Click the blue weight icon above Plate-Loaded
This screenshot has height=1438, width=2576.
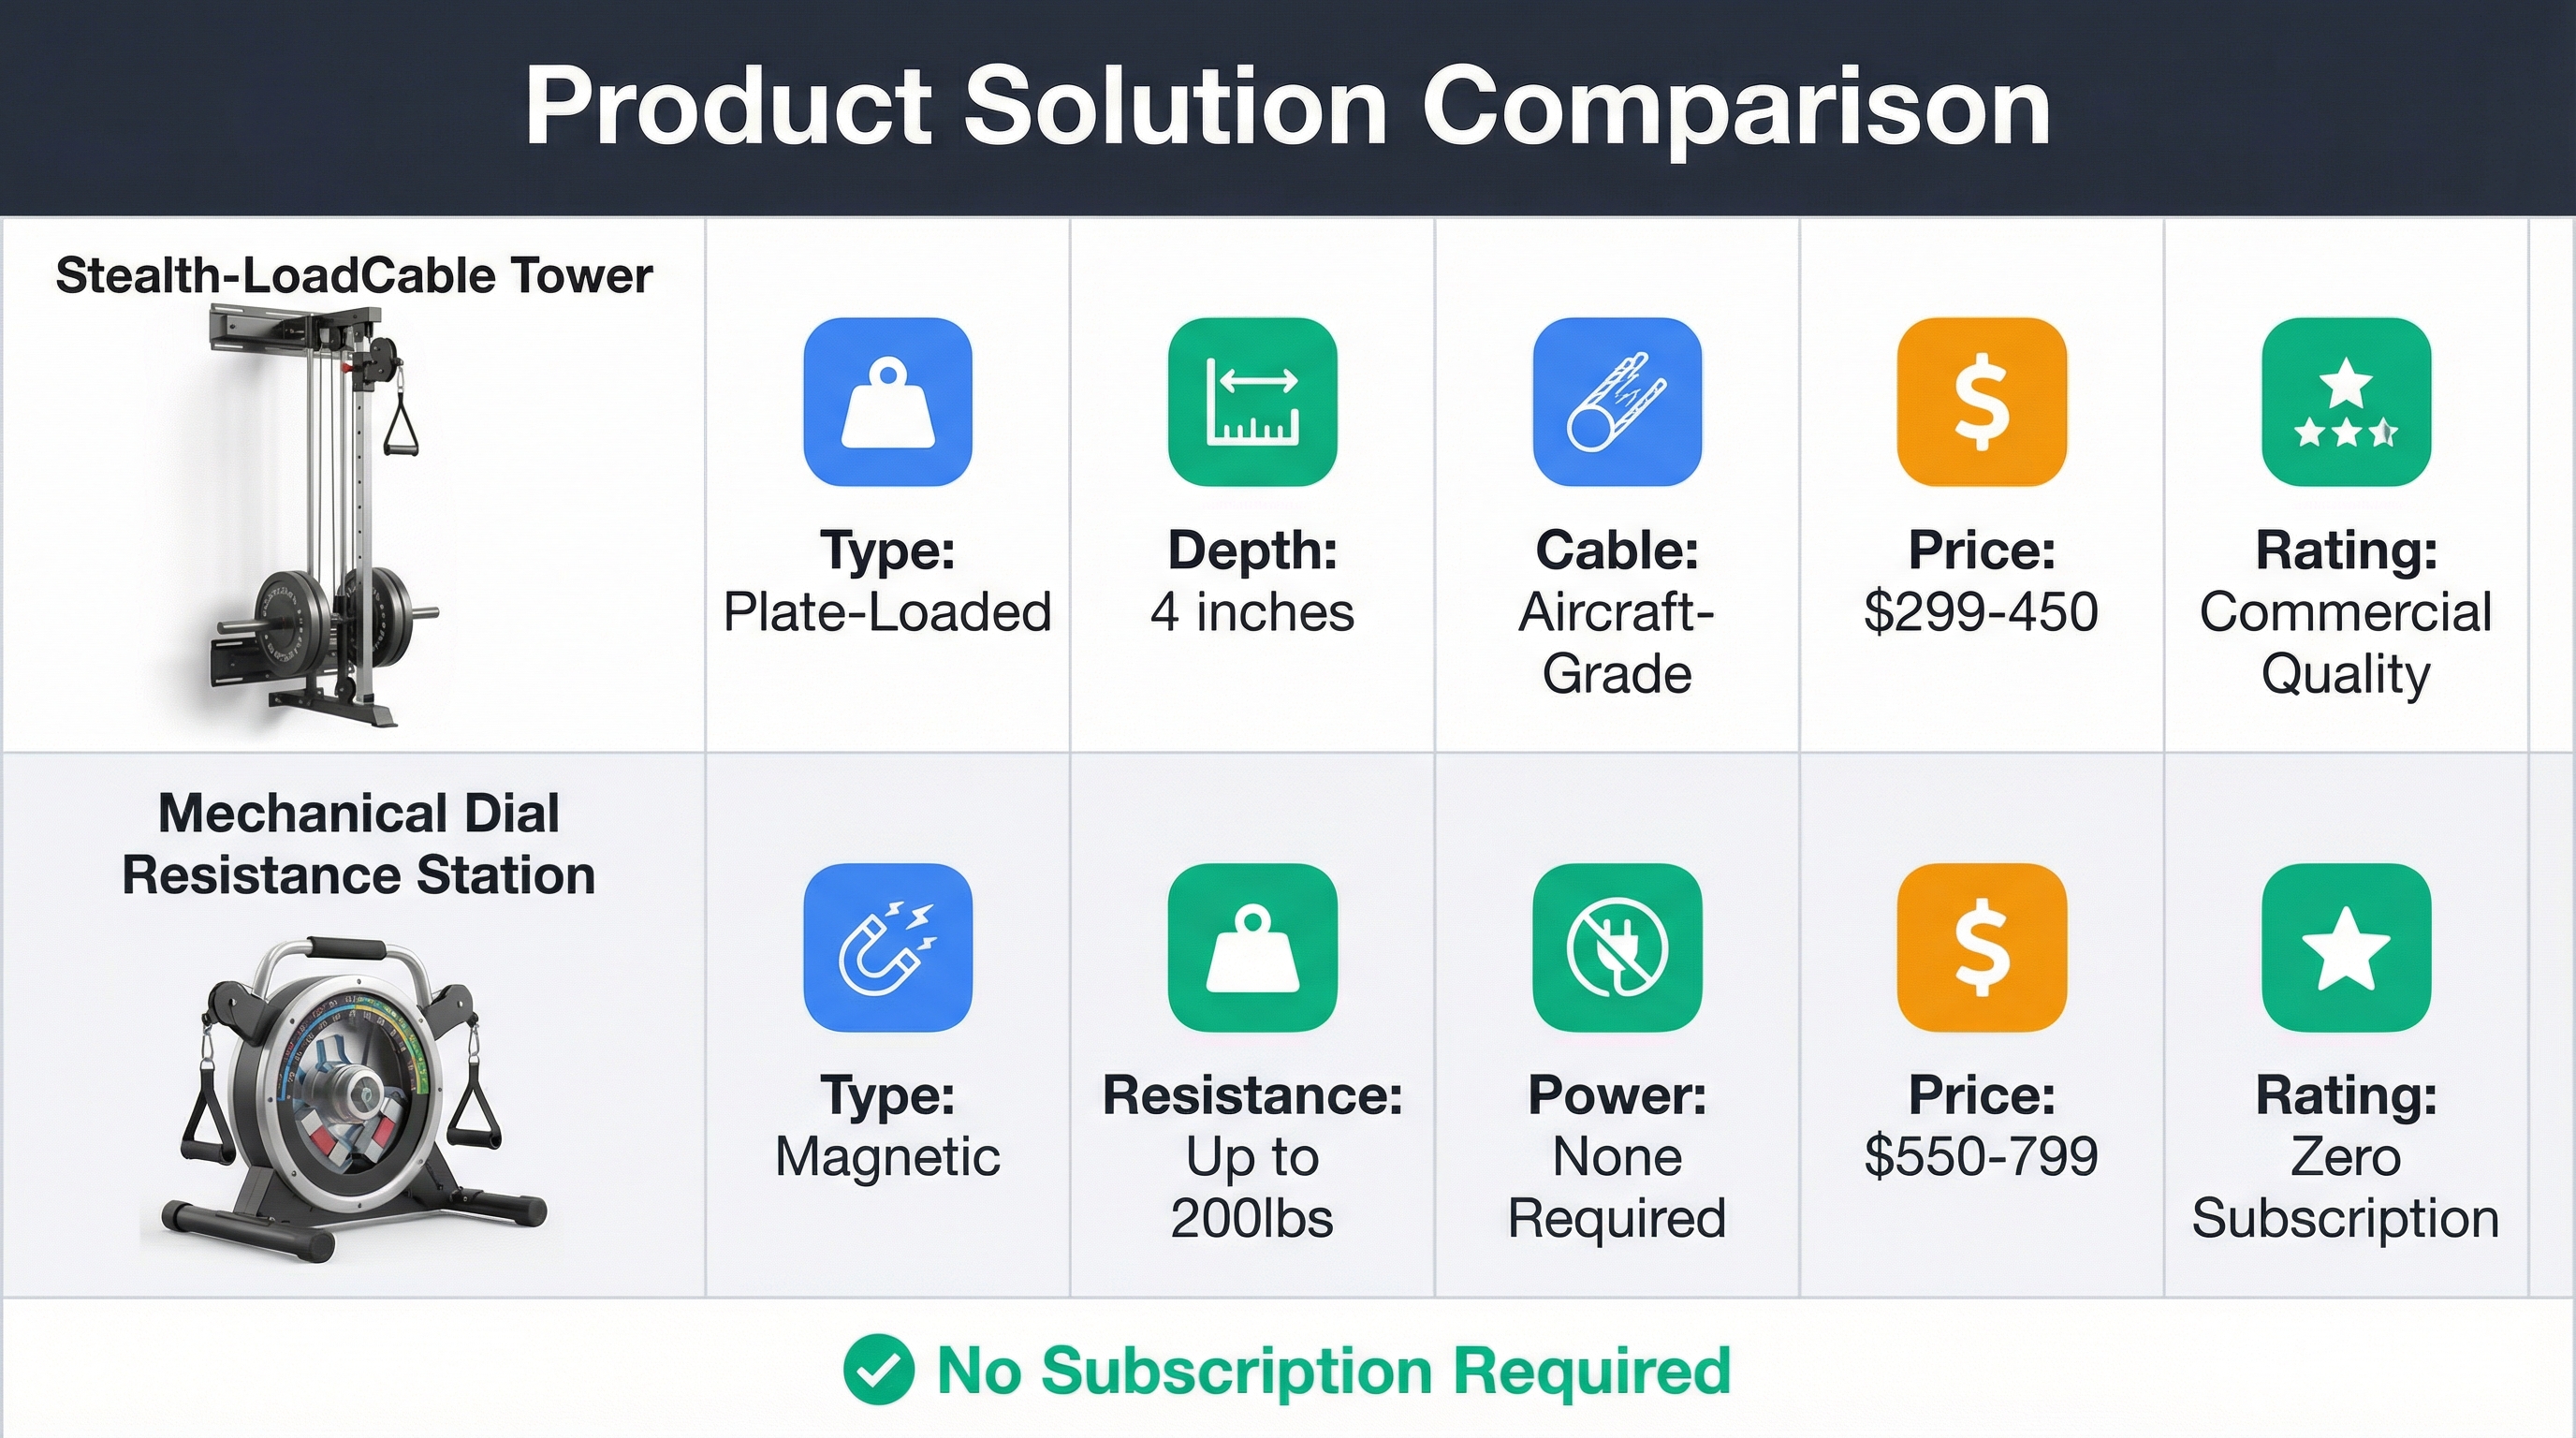pos(888,402)
